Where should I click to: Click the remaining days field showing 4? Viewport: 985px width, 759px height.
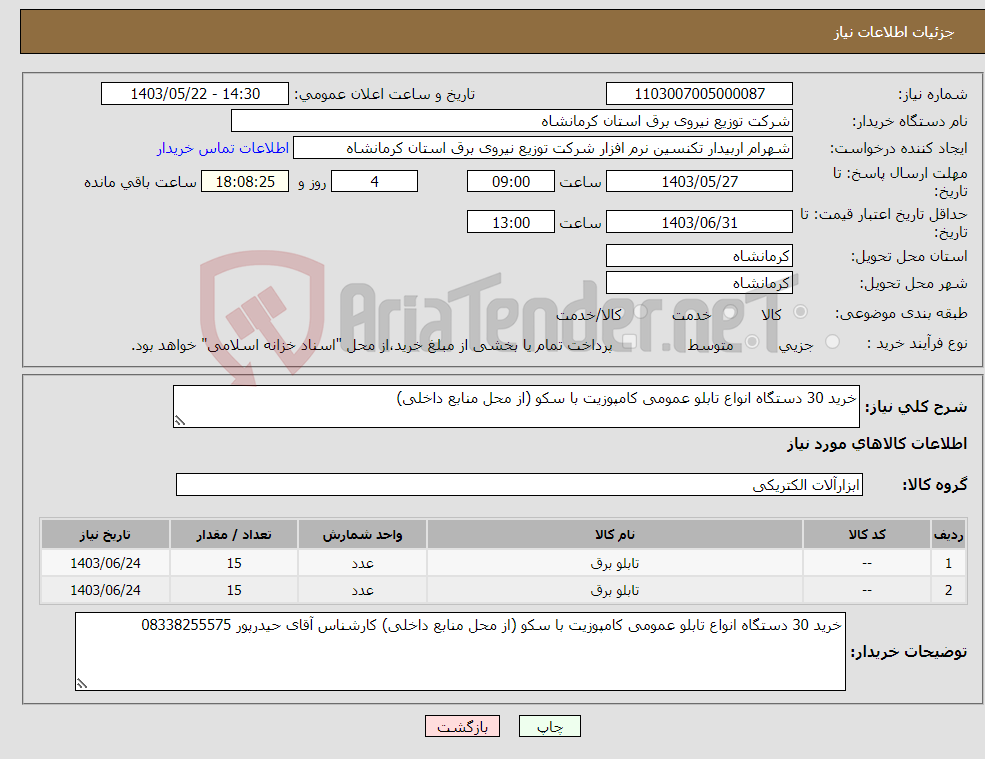coord(374,182)
